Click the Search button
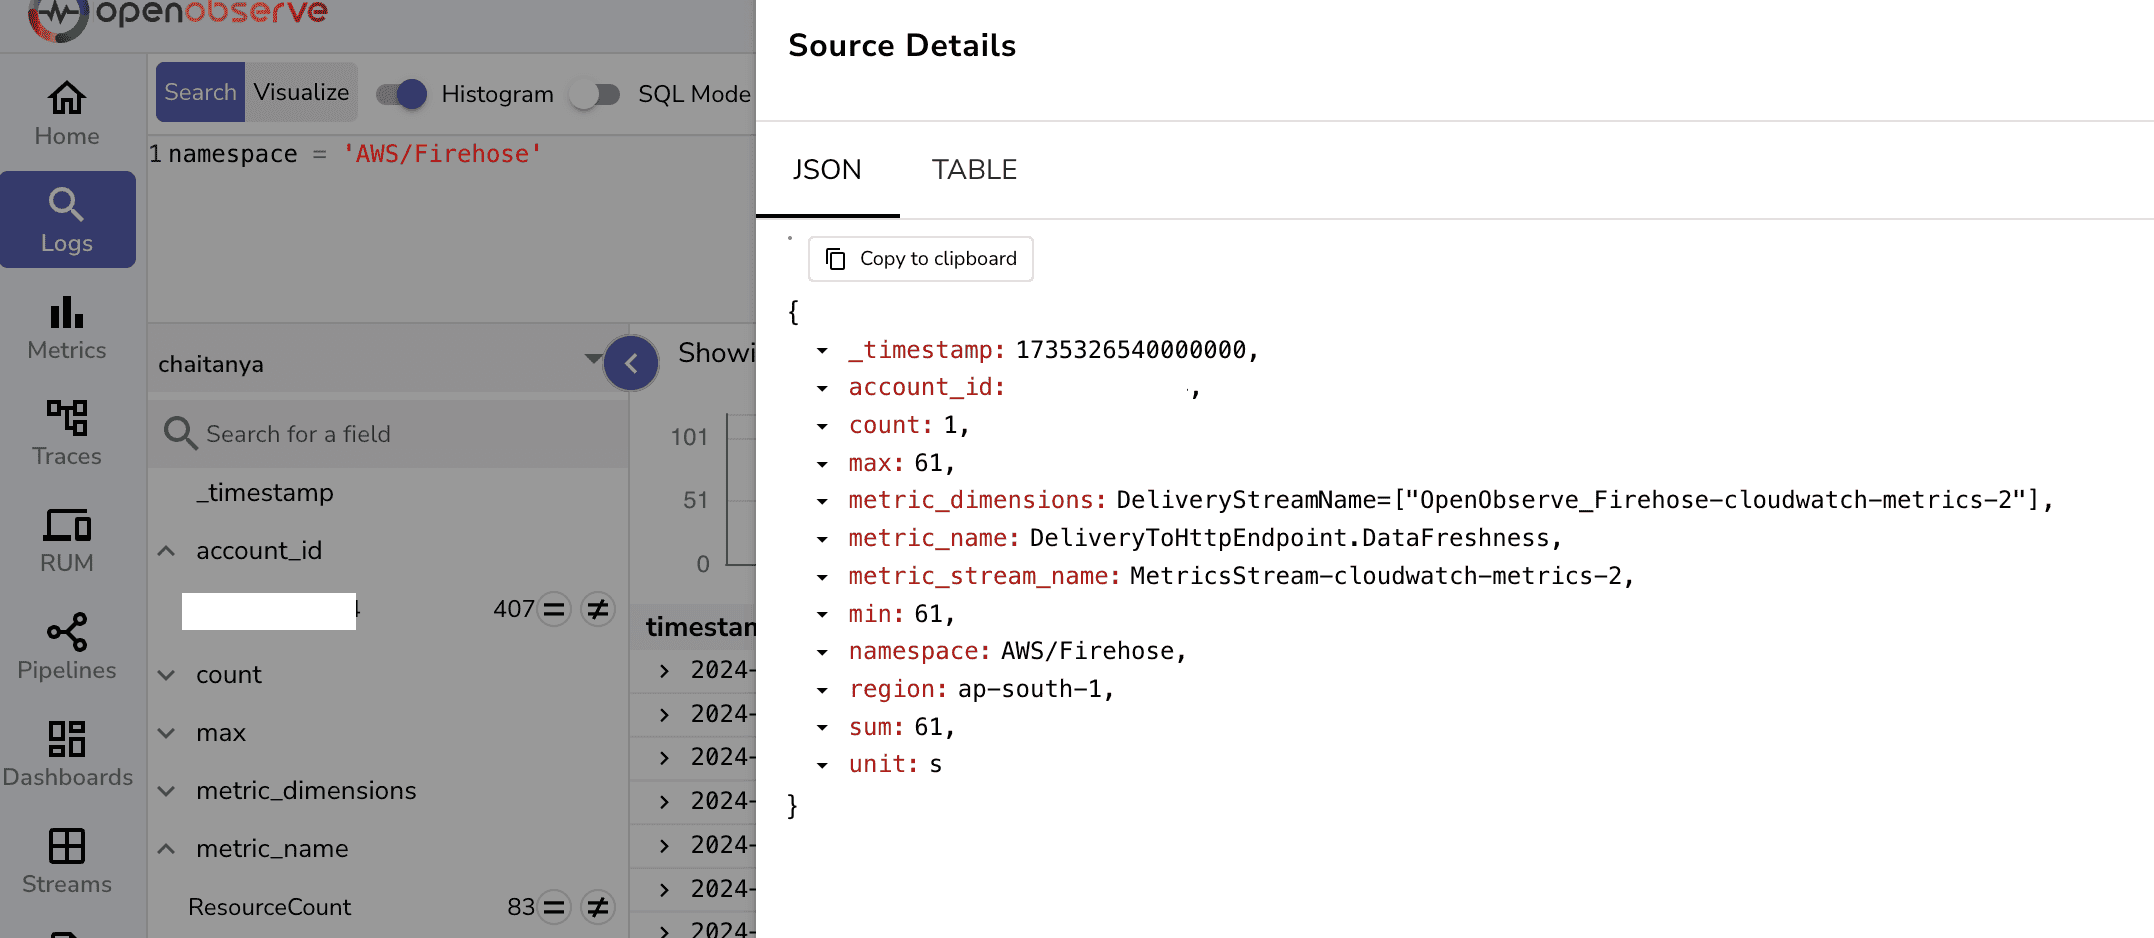The width and height of the screenshot is (2154, 938). coord(199,91)
